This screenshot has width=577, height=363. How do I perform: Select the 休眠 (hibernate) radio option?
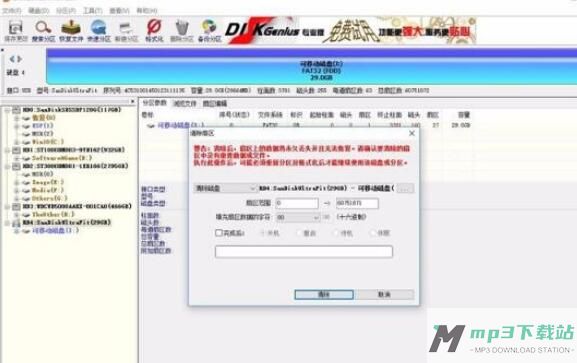(372, 233)
